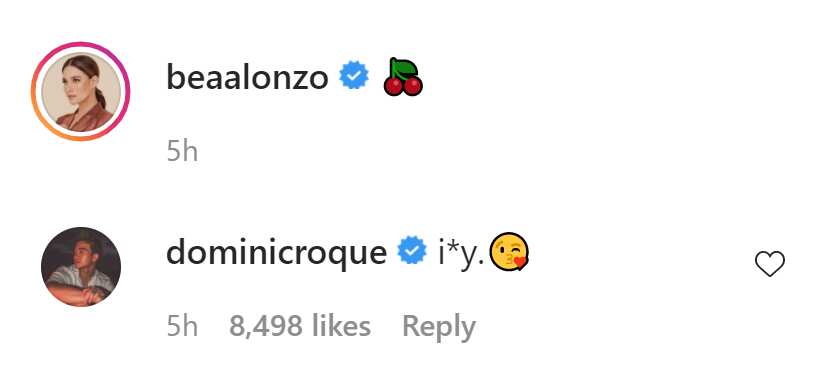Like dominicroque's comment with the heart icon

pyautogui.click(x=770, y=264)
